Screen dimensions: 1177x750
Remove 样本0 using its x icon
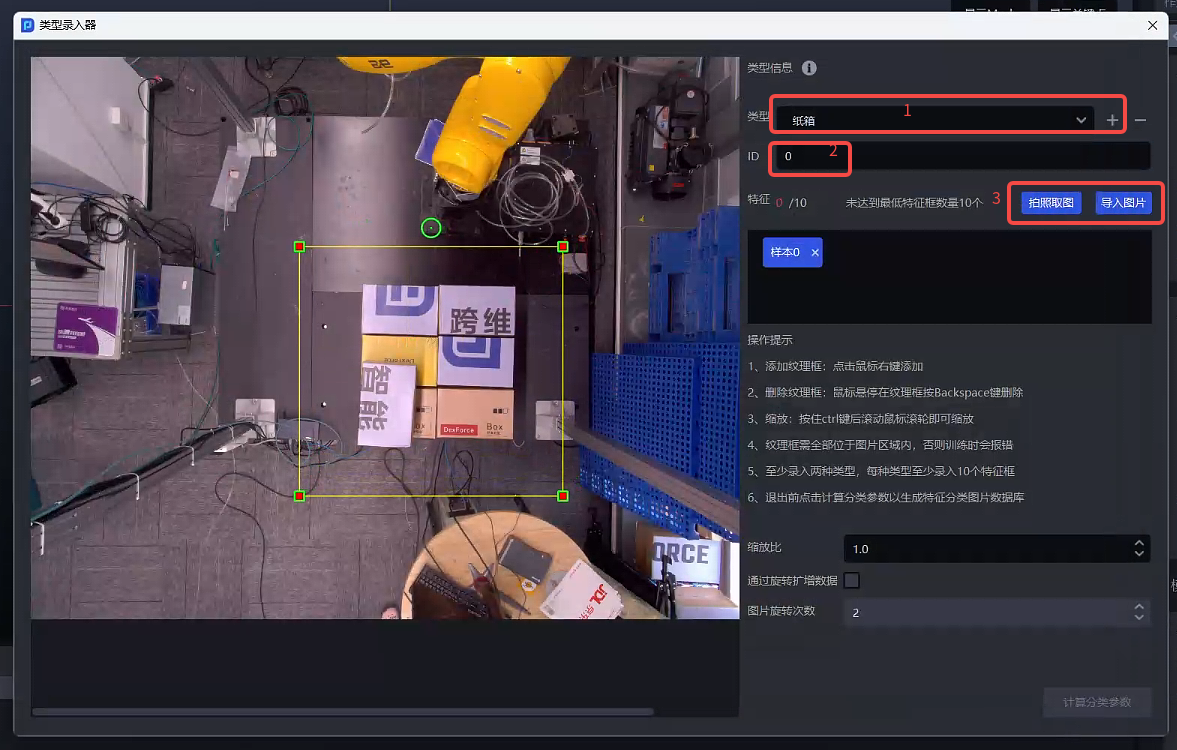coord(815,253)
